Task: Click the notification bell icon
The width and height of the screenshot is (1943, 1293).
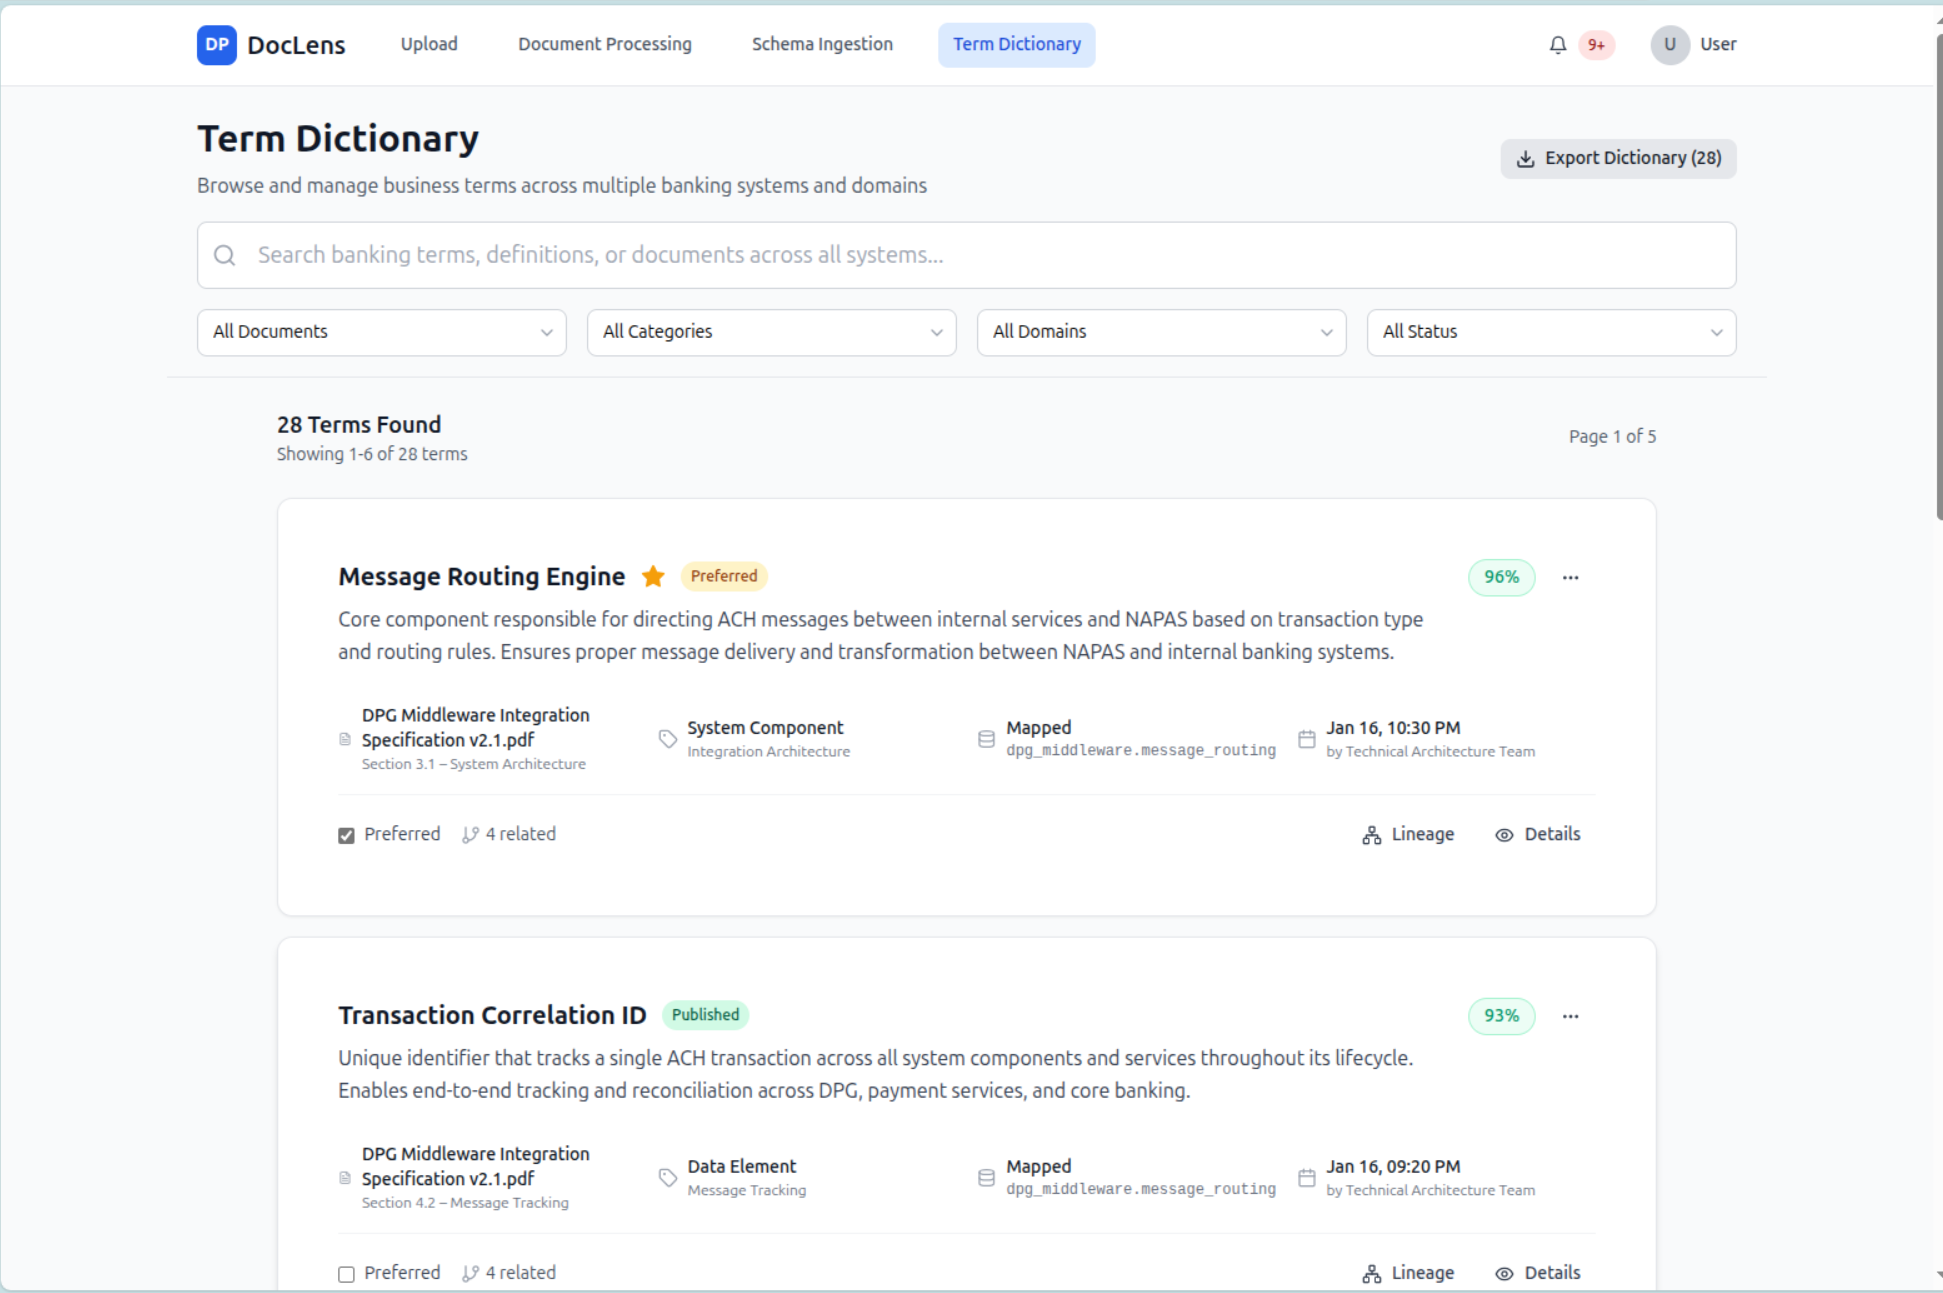Action: click(x=1557, y=45)
